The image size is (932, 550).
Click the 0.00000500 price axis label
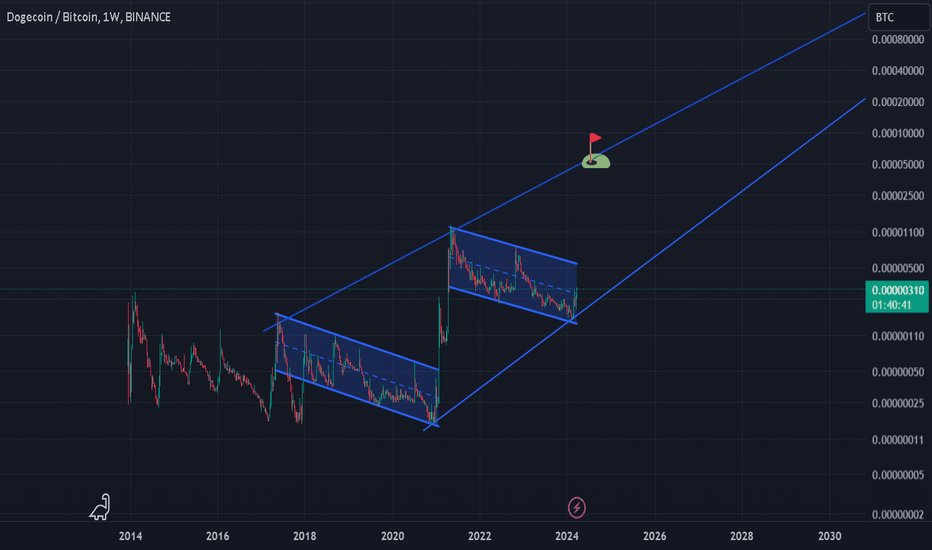pyautogui.click(x=898, y=268)
